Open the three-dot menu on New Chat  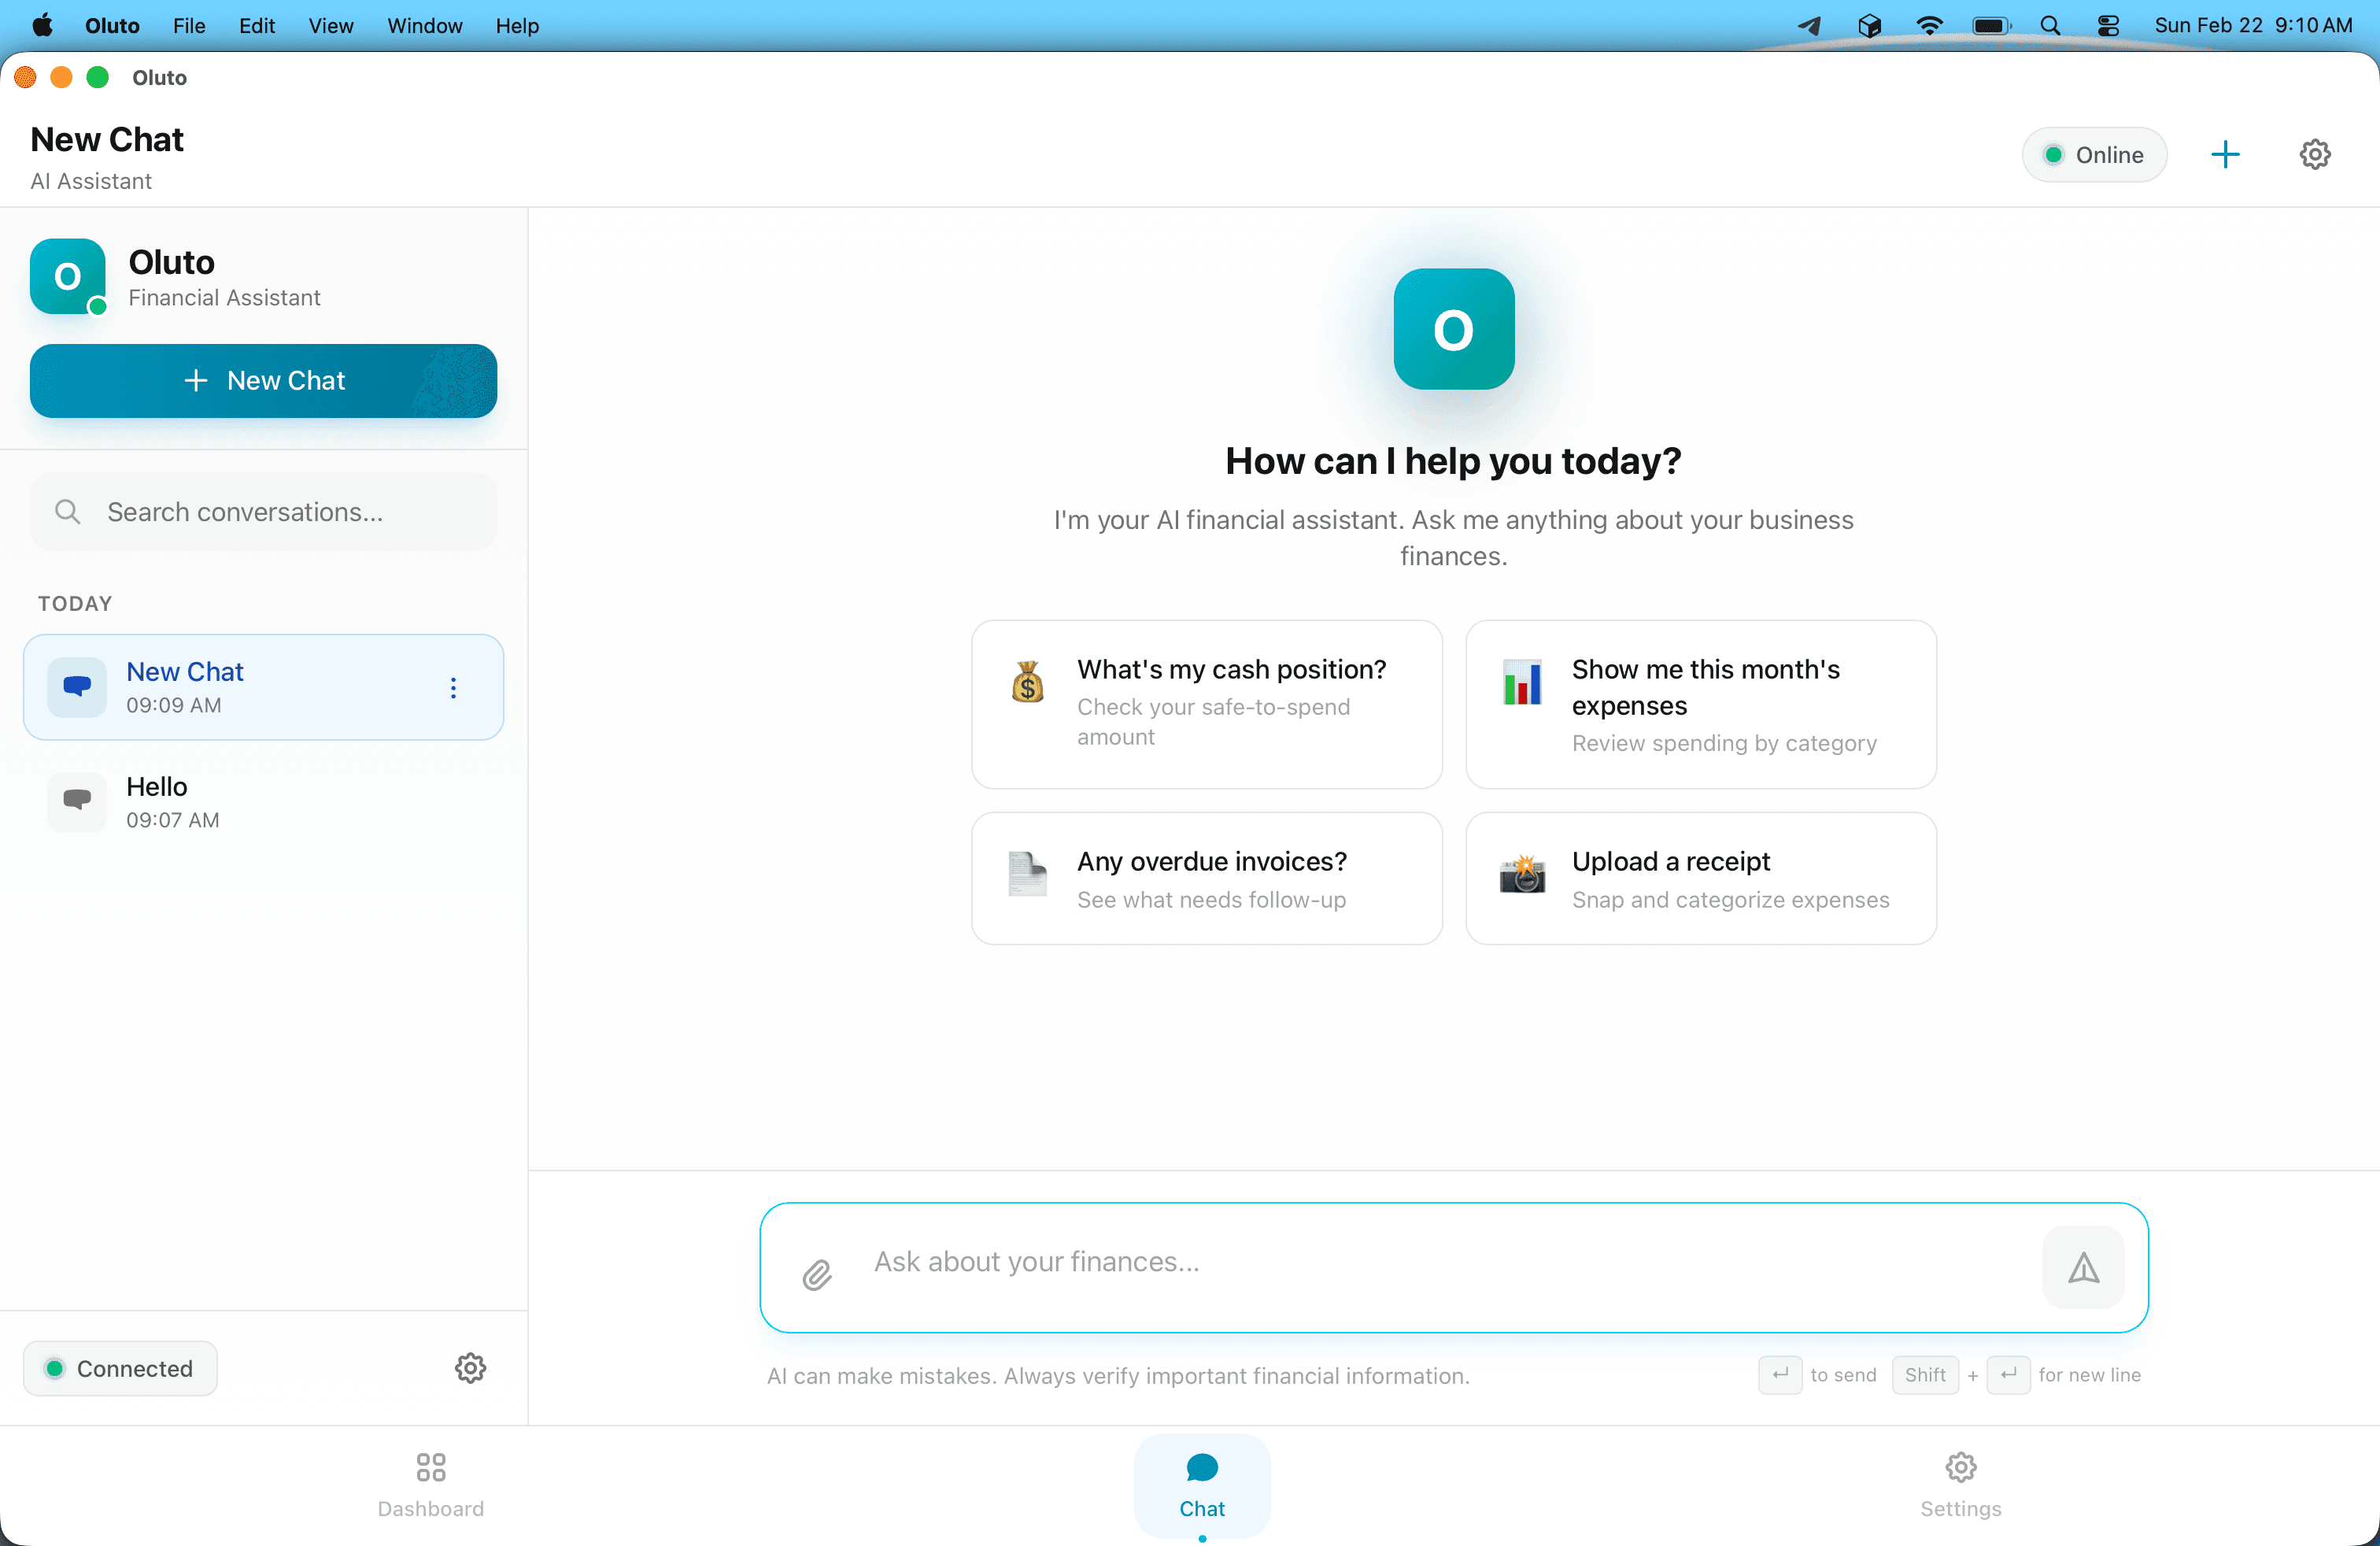[453, 687]
